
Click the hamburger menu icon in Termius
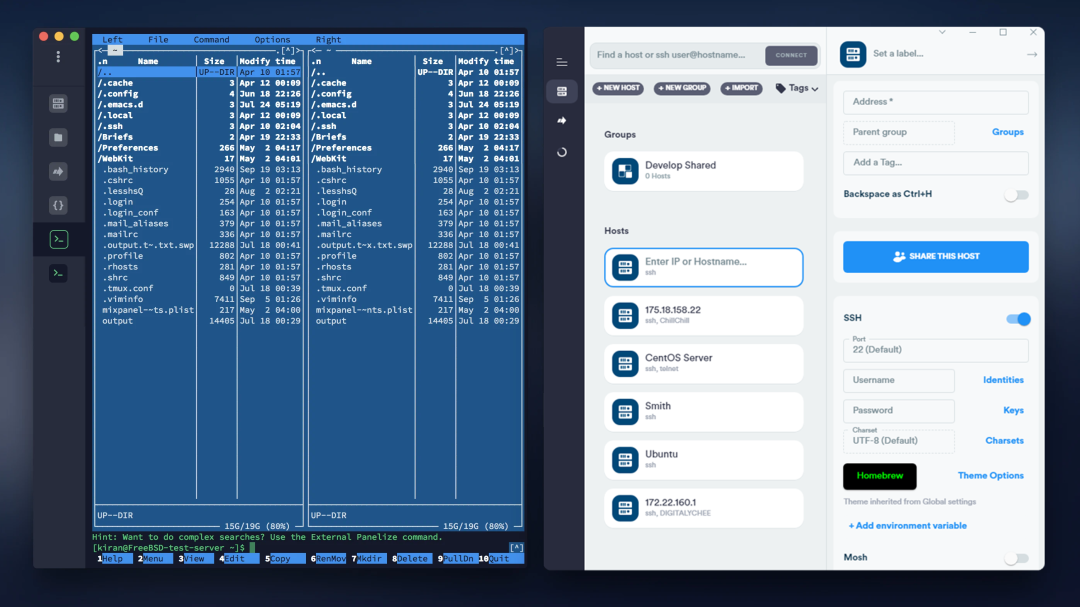point(562,62)
